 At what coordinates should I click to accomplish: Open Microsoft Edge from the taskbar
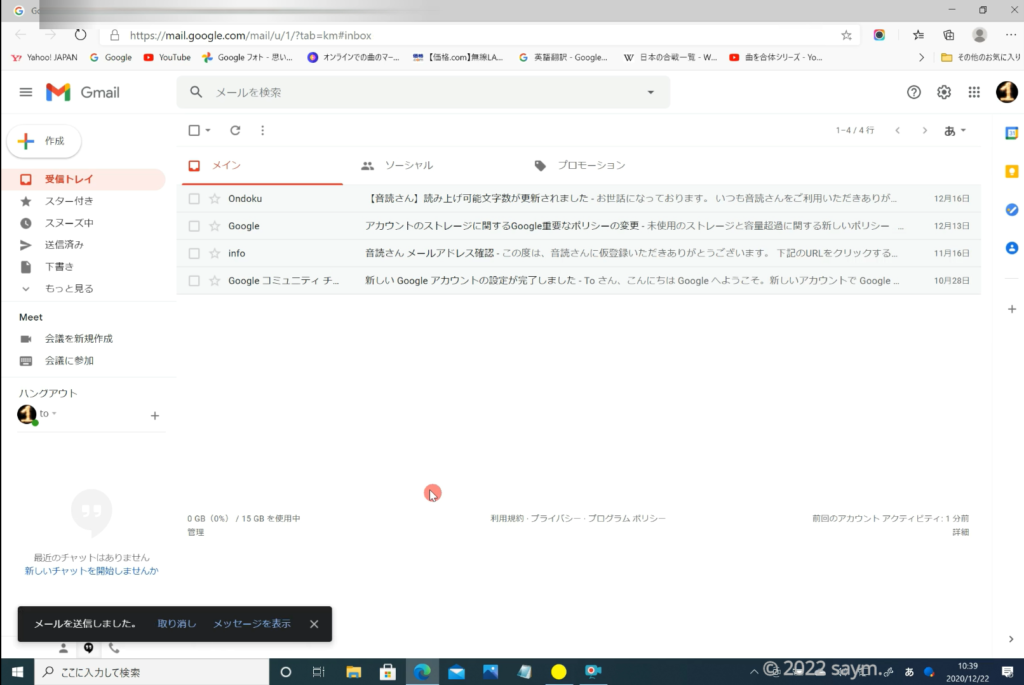click(422, 672)
